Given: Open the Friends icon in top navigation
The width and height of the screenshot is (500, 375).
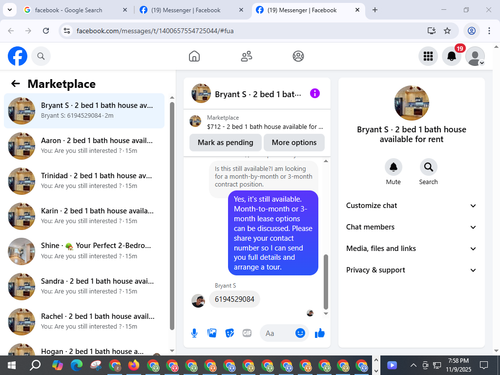Looking at the screenshot, I should 246,56.
